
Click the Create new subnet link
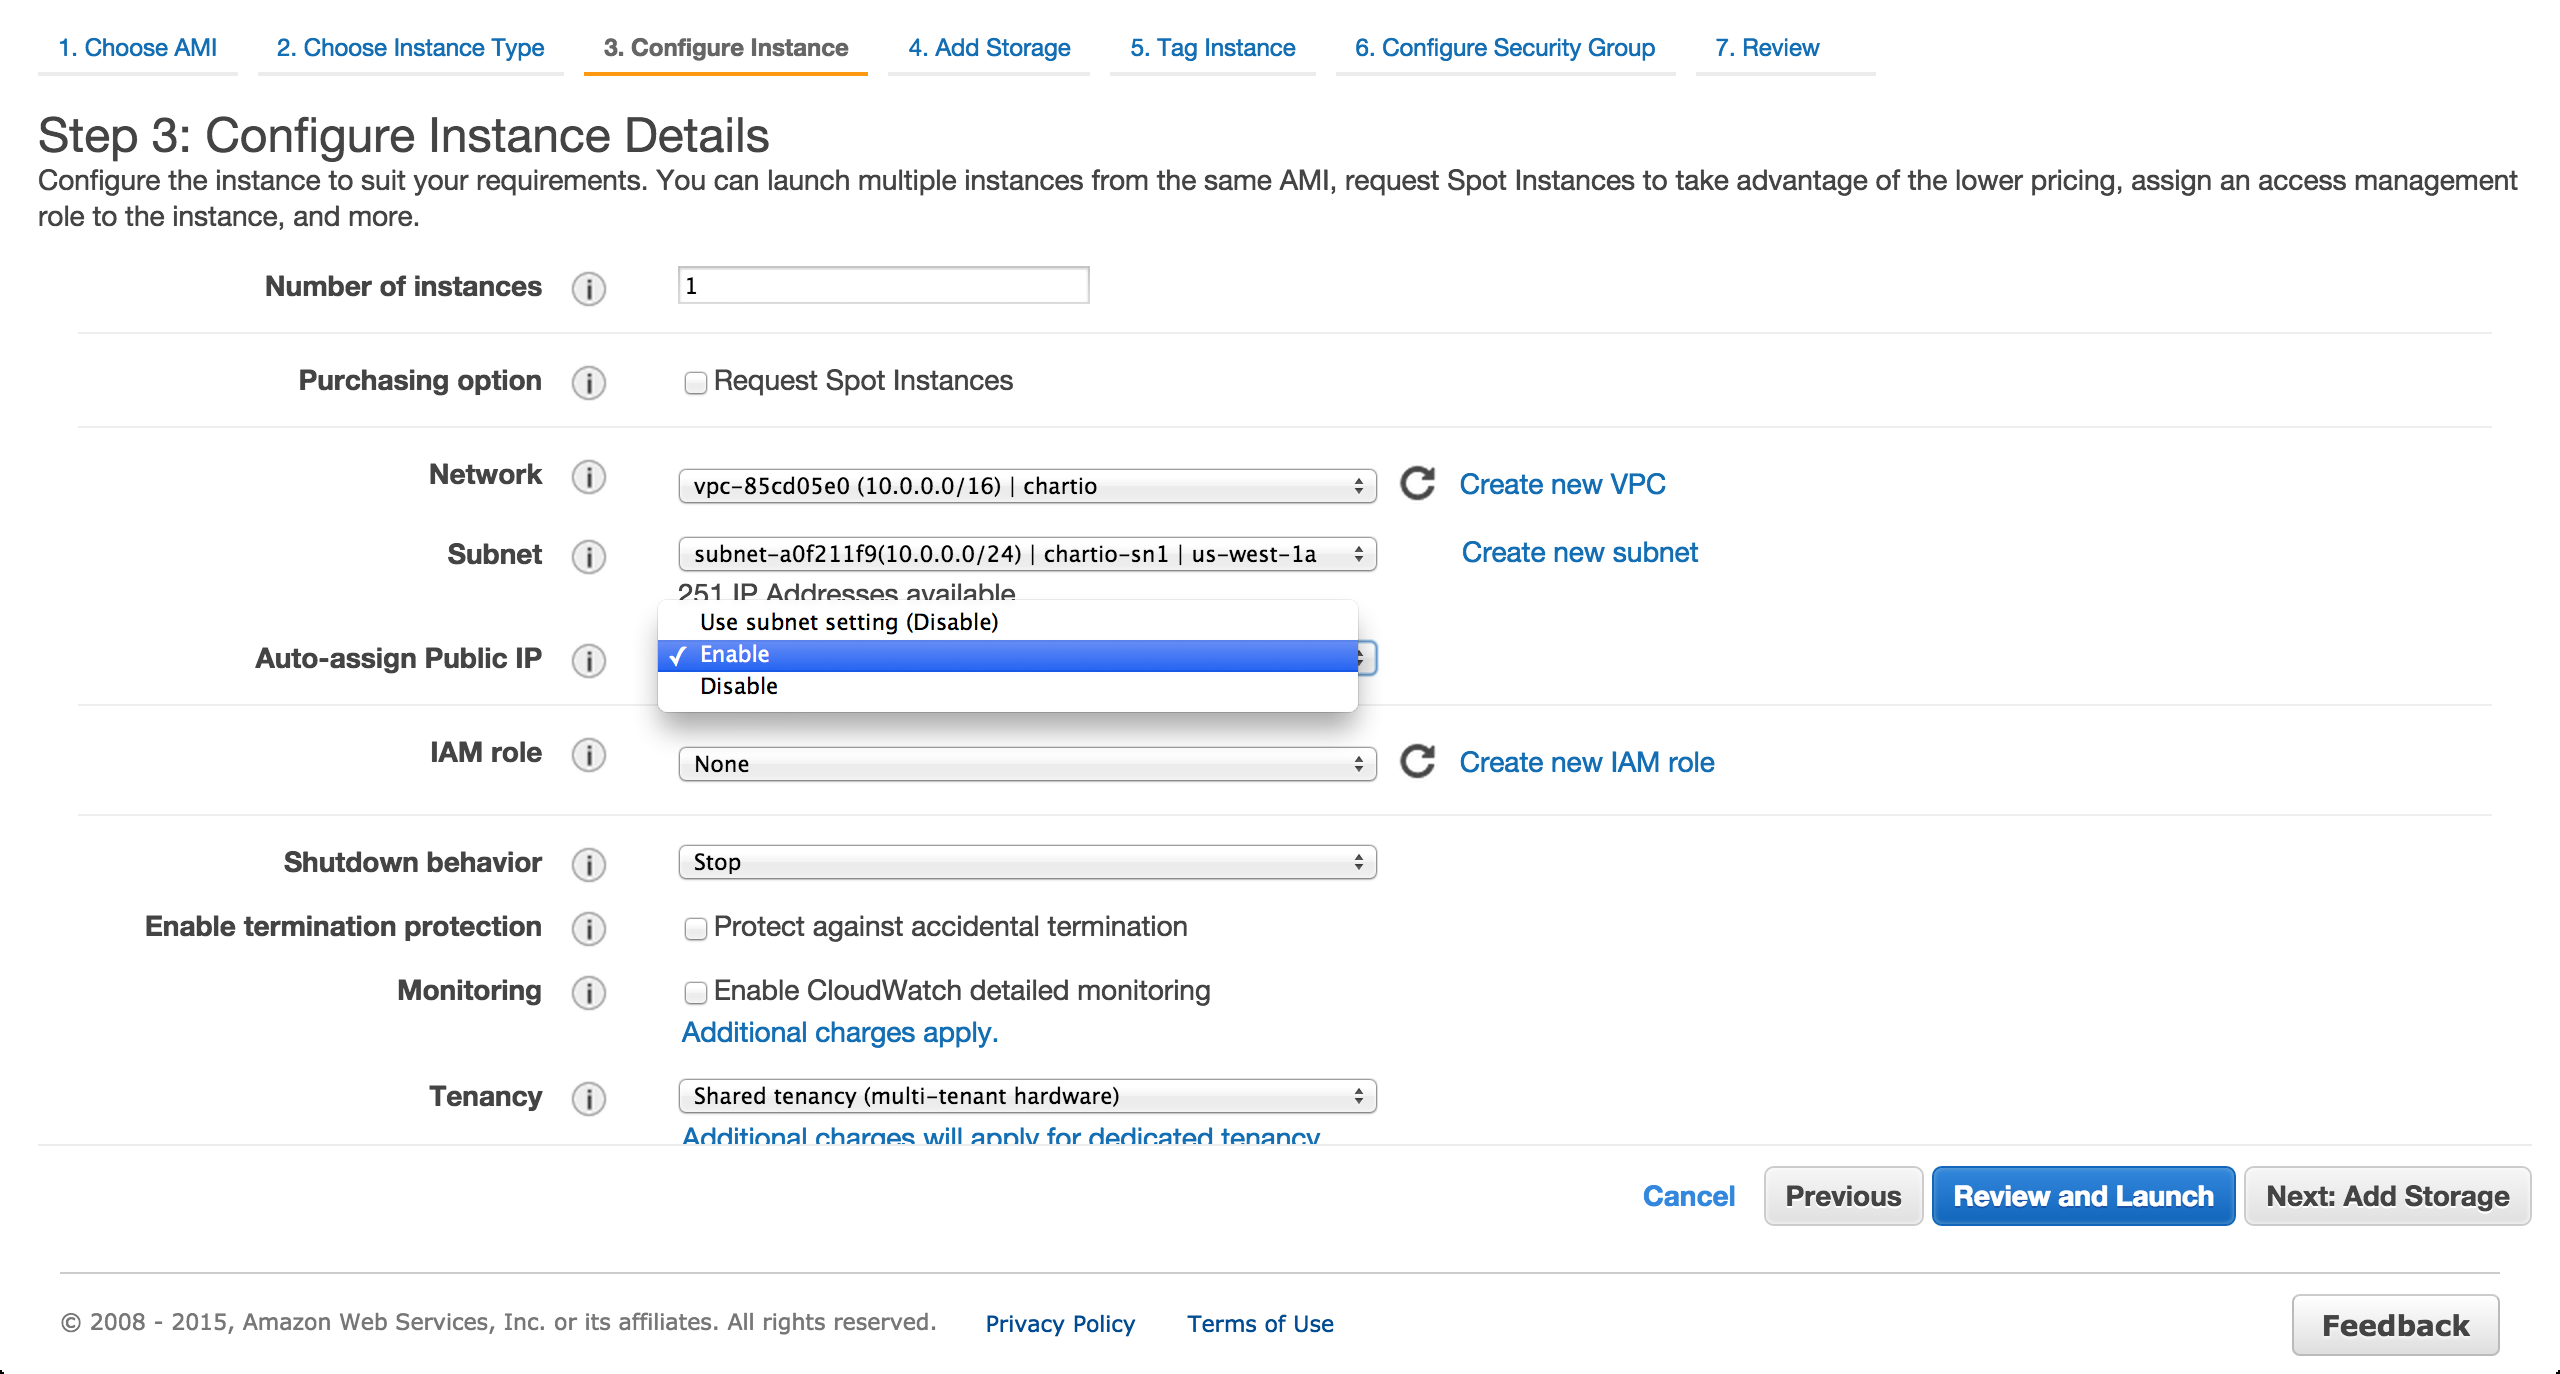(x=1579, y=552)
